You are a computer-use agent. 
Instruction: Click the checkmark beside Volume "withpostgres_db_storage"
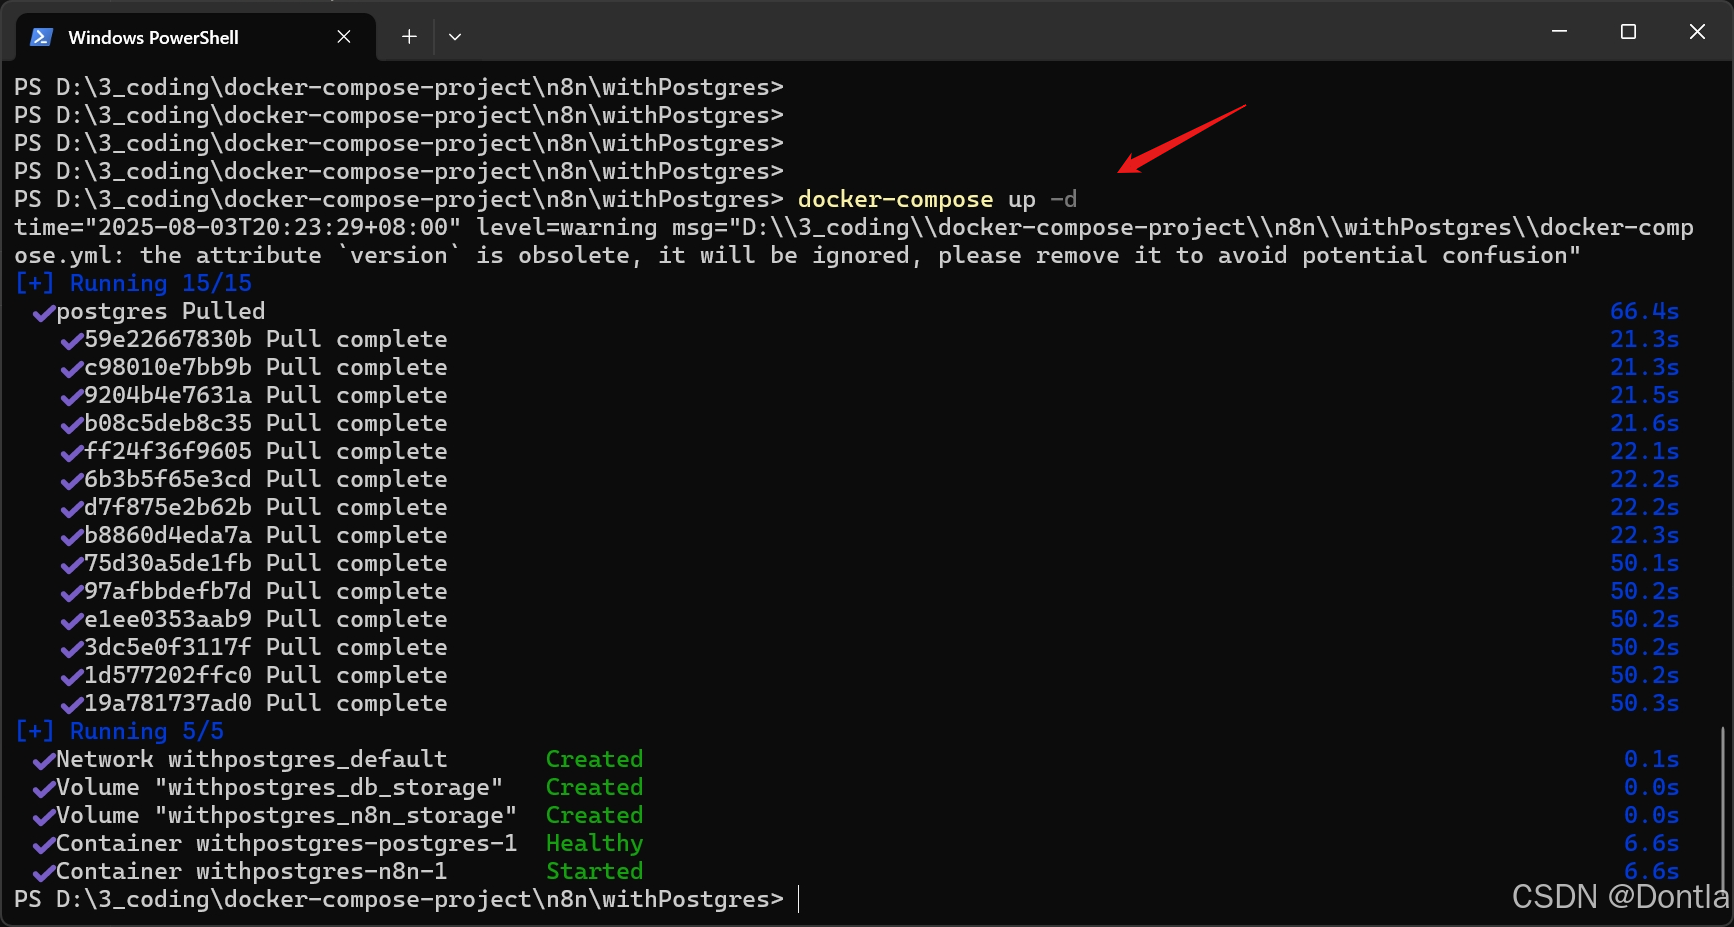click(42, 788)
